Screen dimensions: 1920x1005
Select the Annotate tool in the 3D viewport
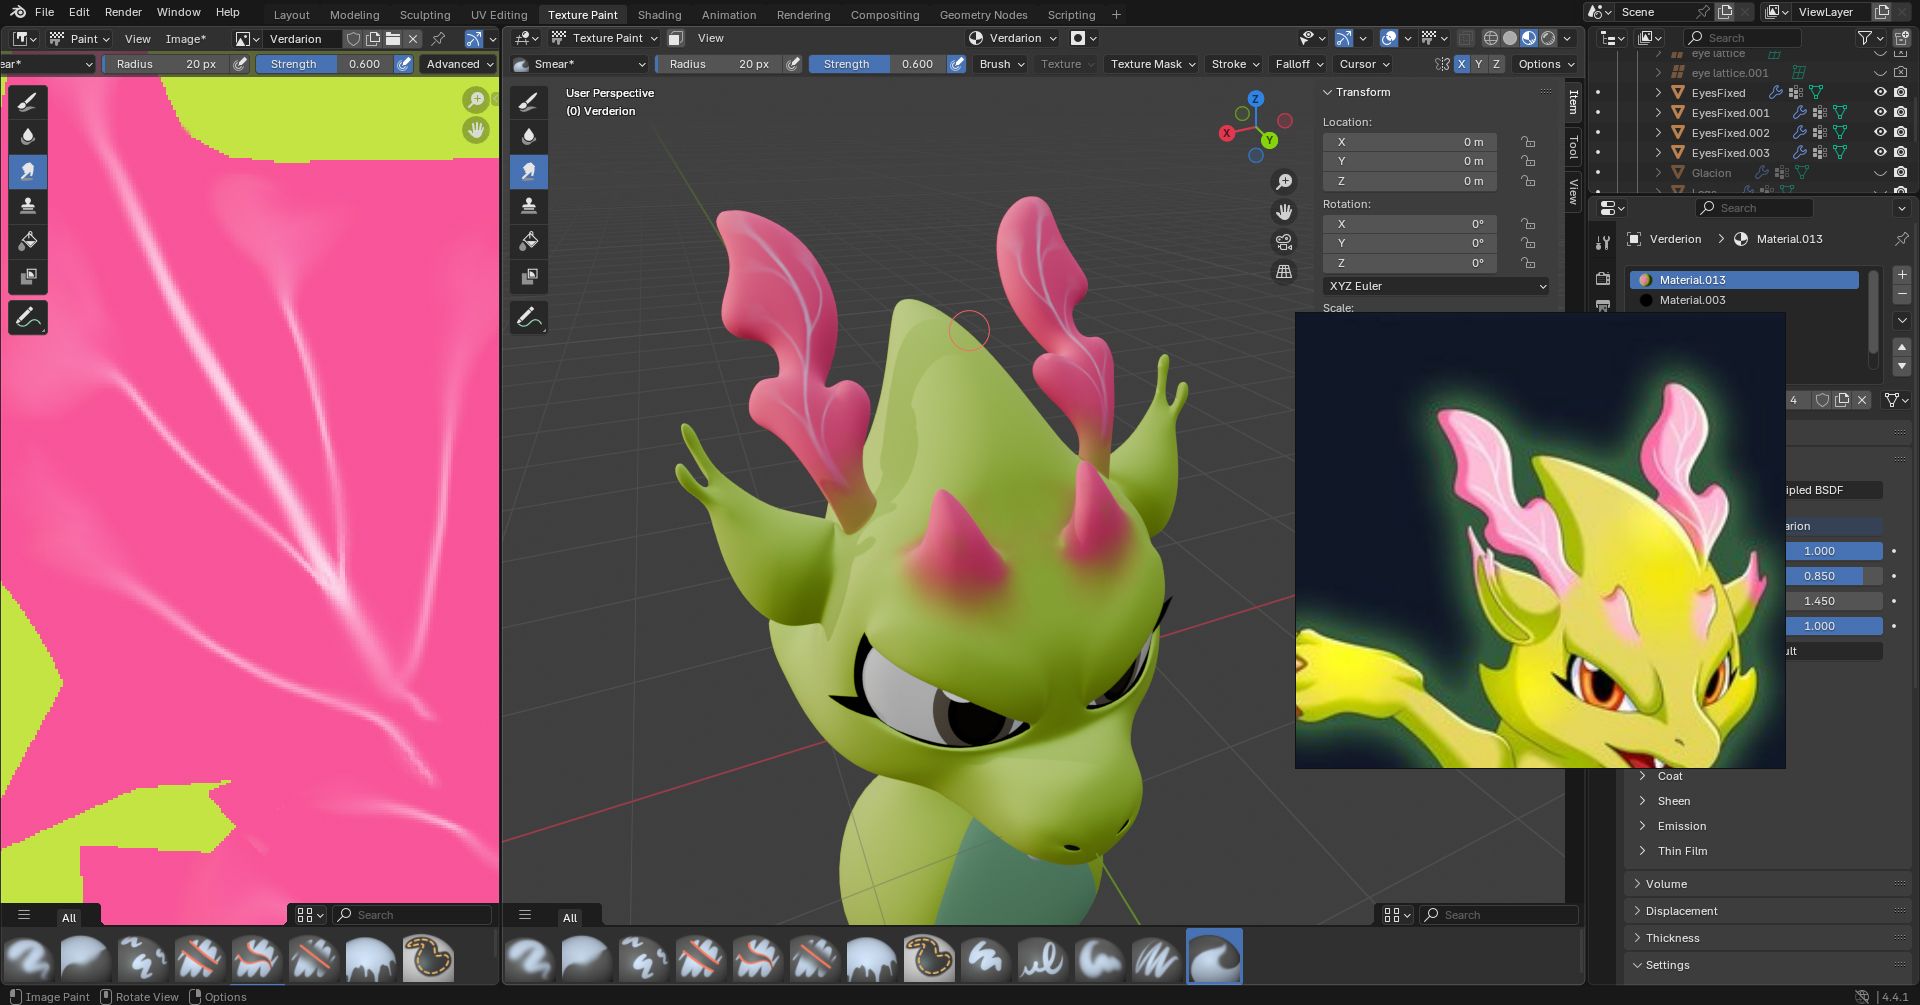coord(529,318)
